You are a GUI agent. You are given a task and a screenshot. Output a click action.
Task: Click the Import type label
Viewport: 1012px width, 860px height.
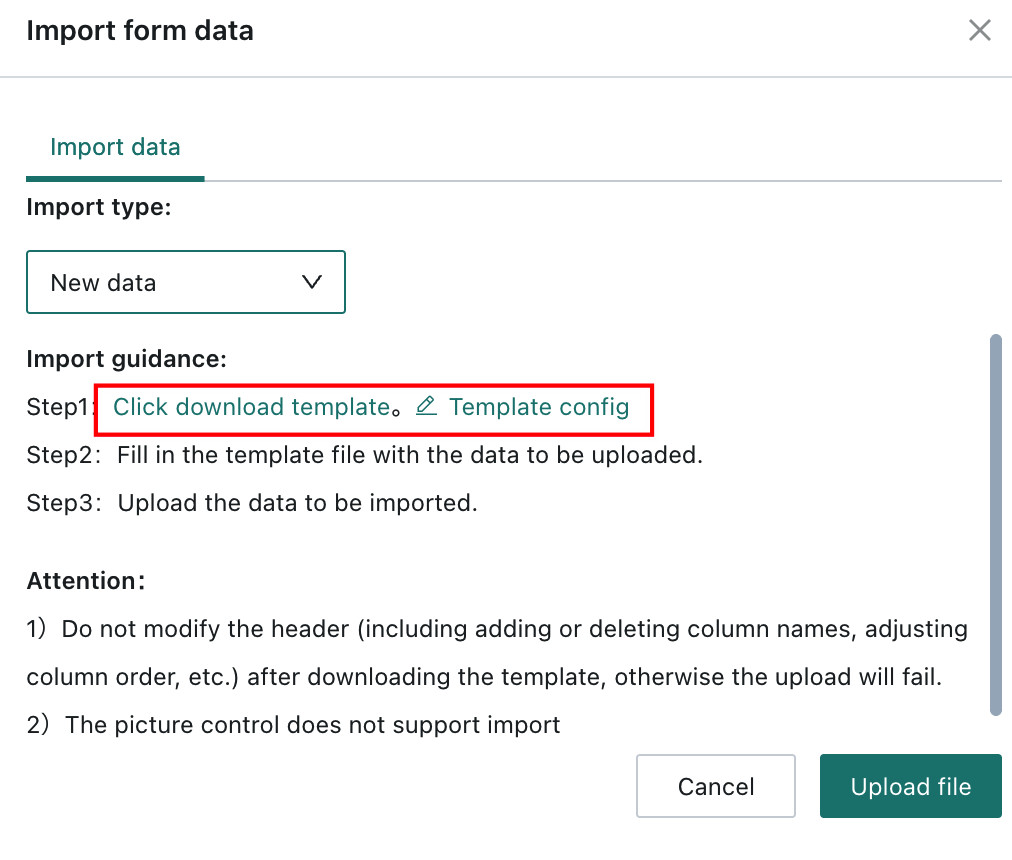(99, 207)
